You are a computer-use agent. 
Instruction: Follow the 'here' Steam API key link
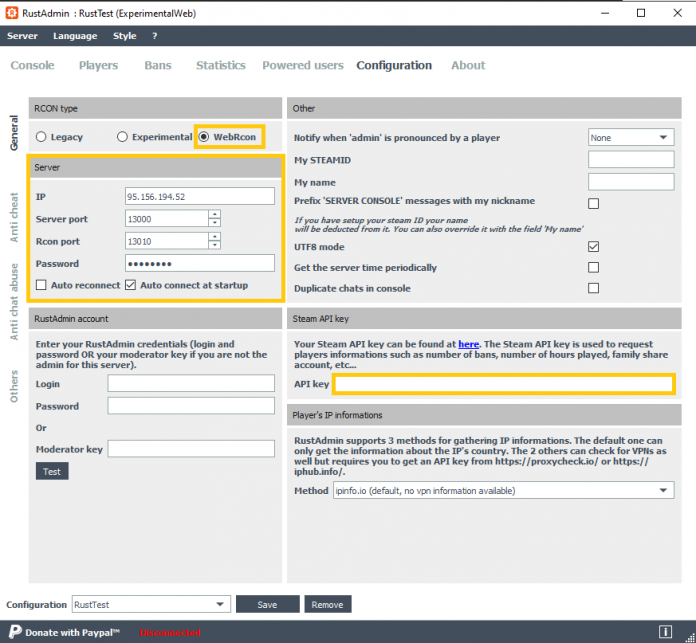(x=468, y=344)
